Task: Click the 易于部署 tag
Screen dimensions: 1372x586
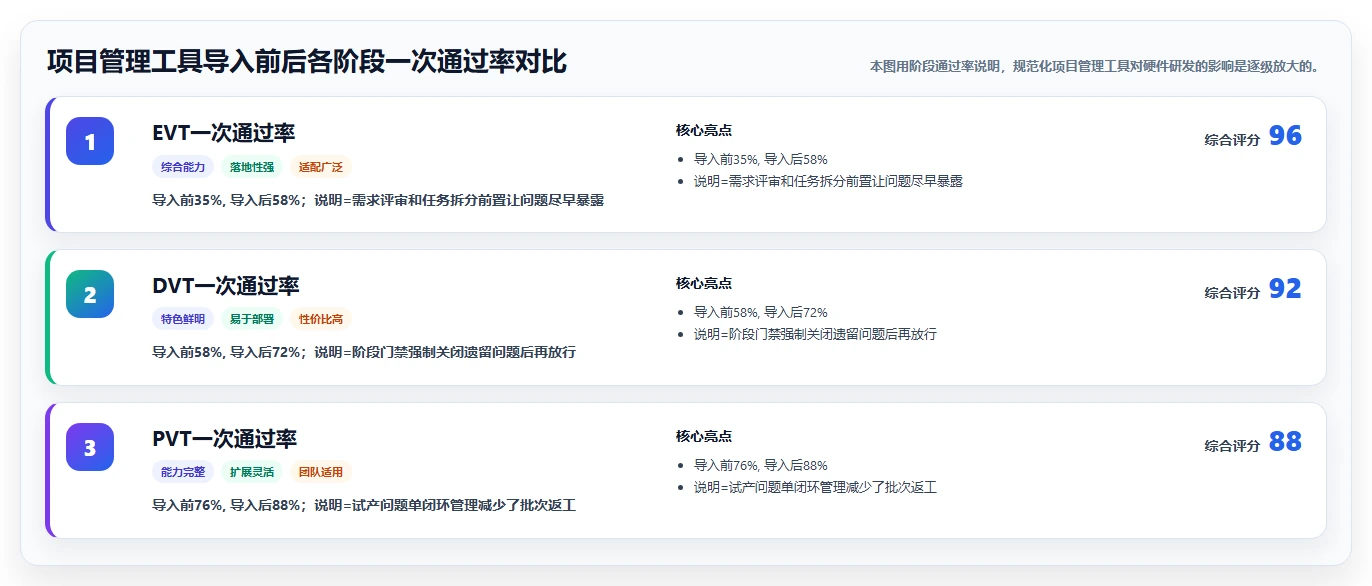Action: coord(252,320)
